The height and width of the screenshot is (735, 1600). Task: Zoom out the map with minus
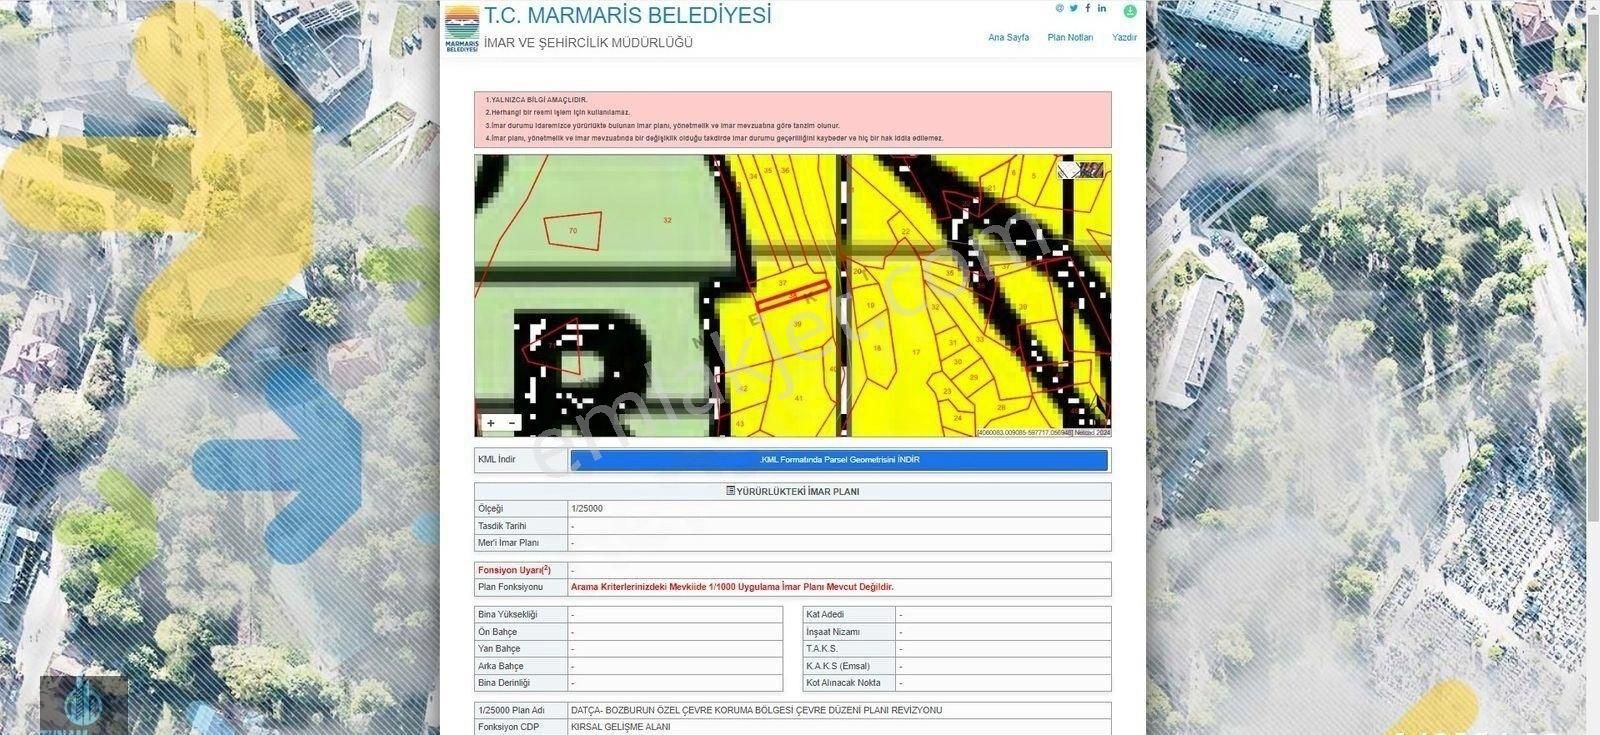(x=513, y=423)
